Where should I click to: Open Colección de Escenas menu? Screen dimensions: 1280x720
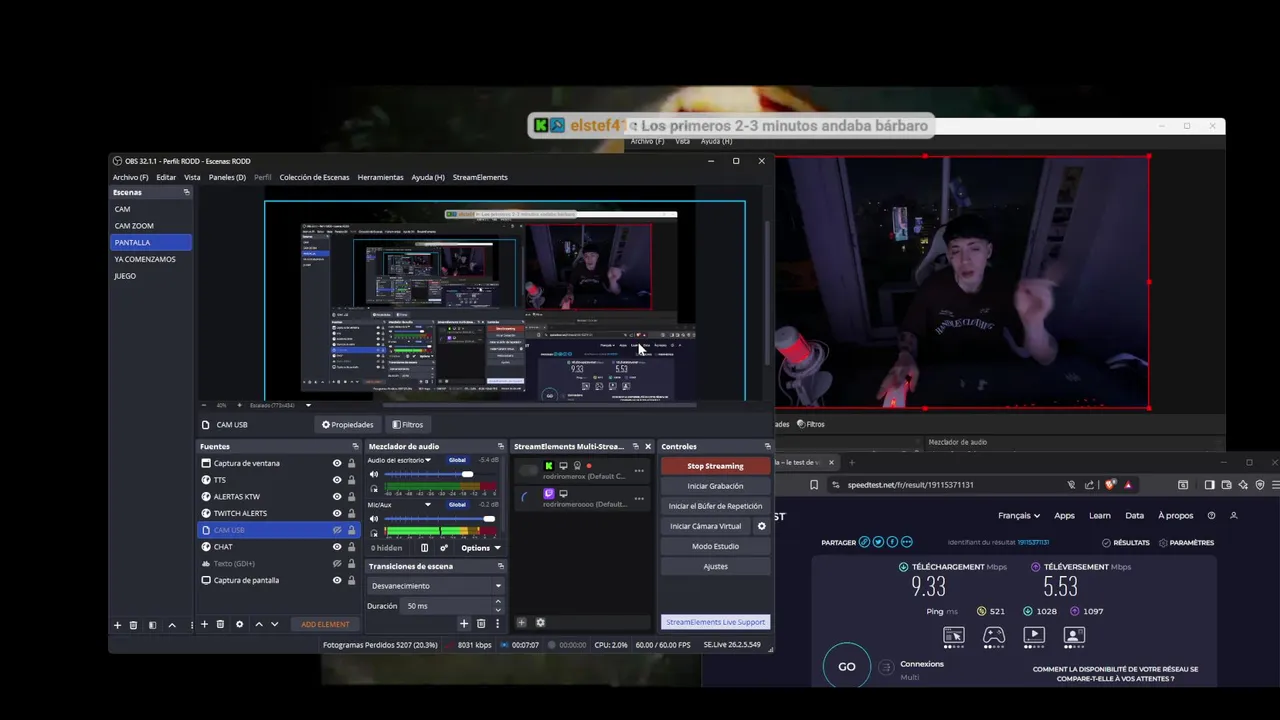pyautogui.click(x=314, y=177)
